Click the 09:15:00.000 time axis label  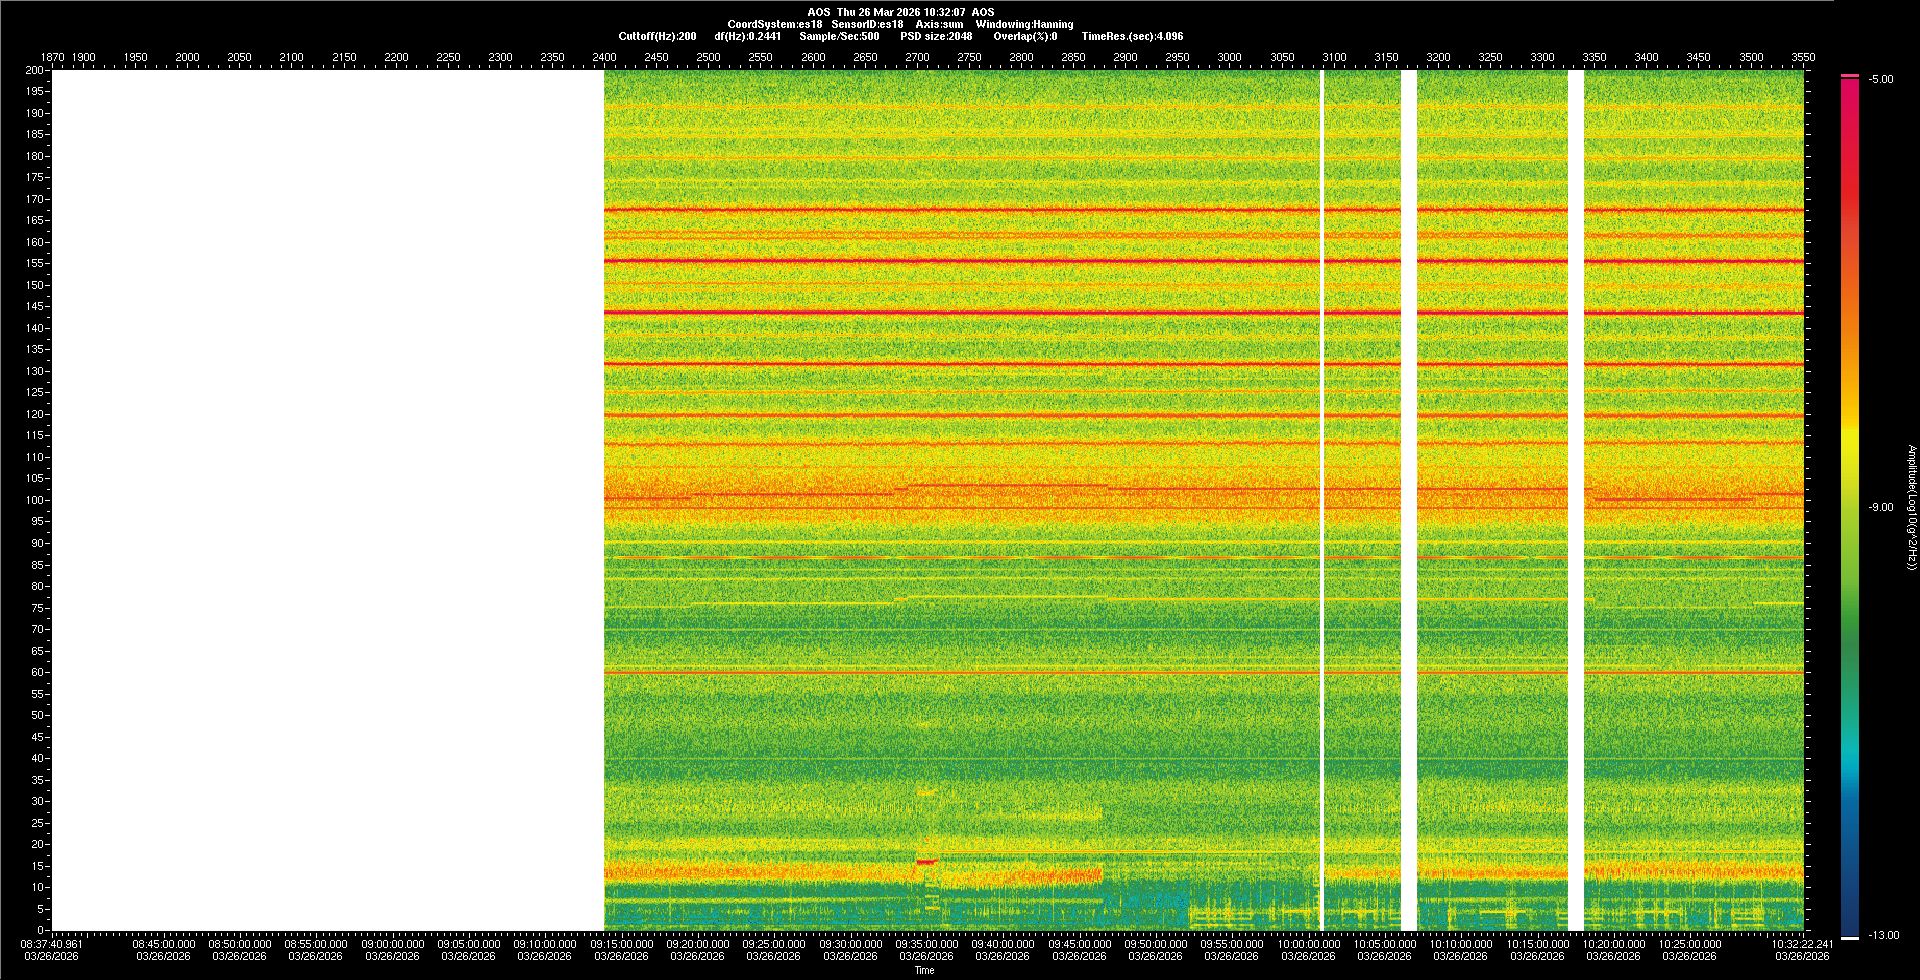(623, 943)
